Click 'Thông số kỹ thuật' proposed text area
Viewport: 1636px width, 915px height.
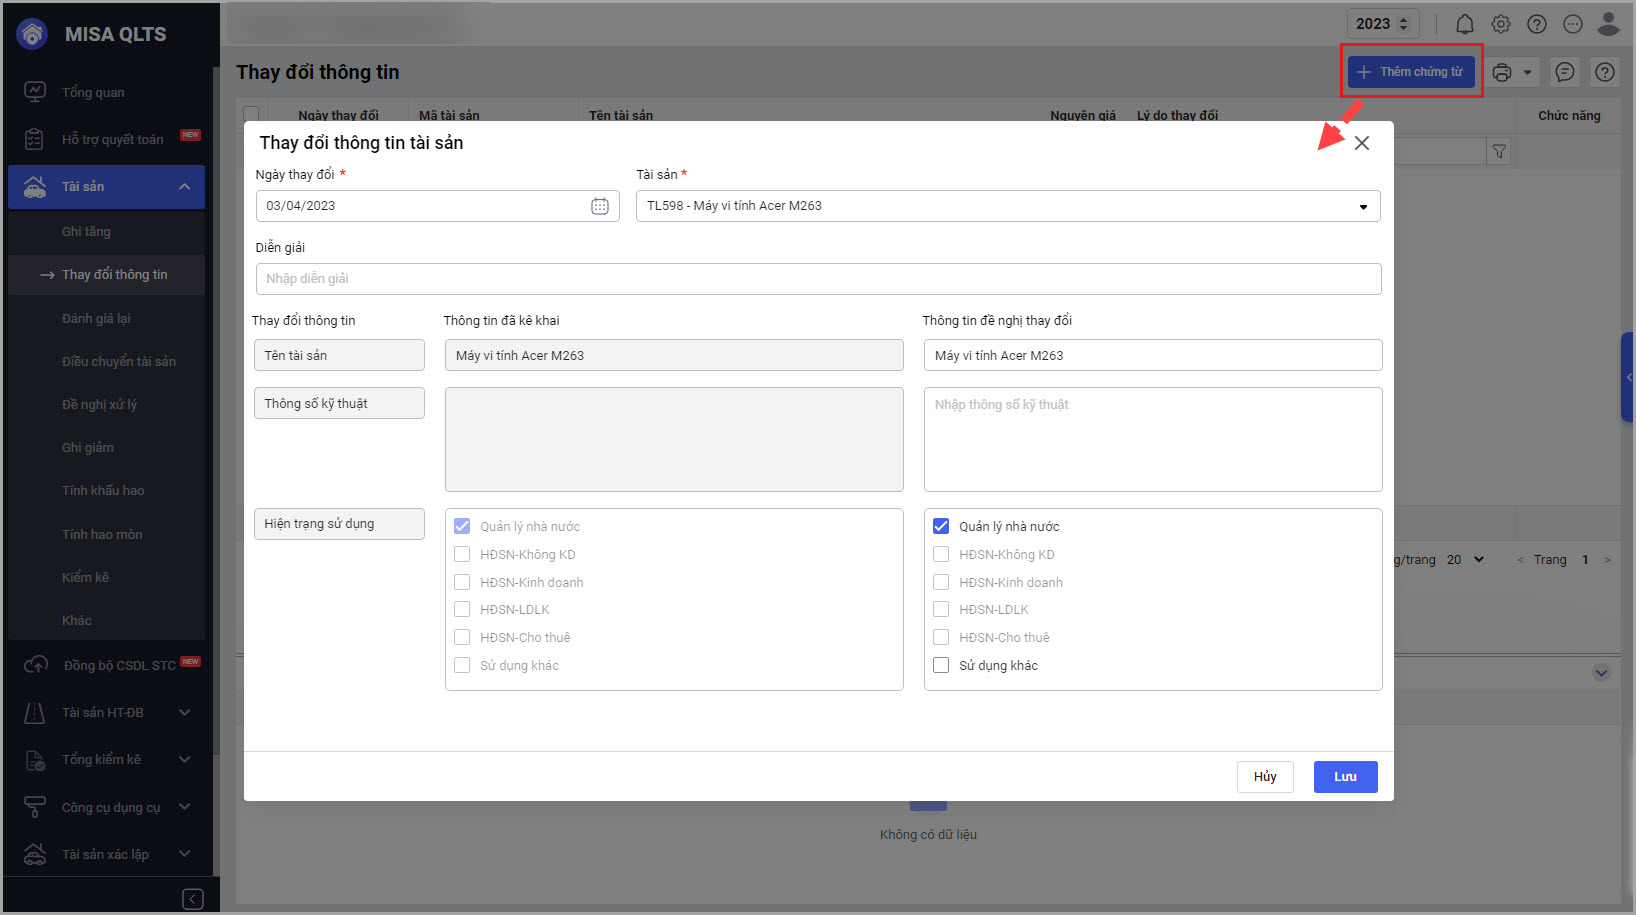coord(1152,439)
